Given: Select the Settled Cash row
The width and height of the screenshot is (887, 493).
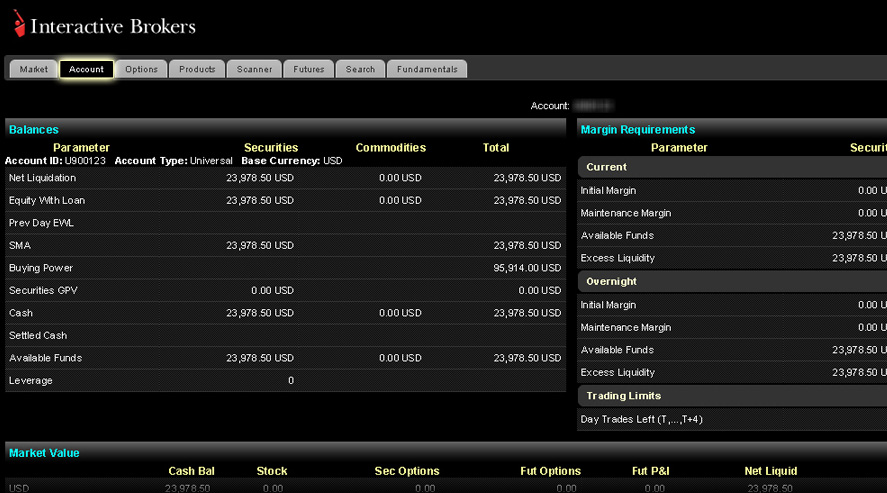Looking at the screenshot, I should [285, 335].
